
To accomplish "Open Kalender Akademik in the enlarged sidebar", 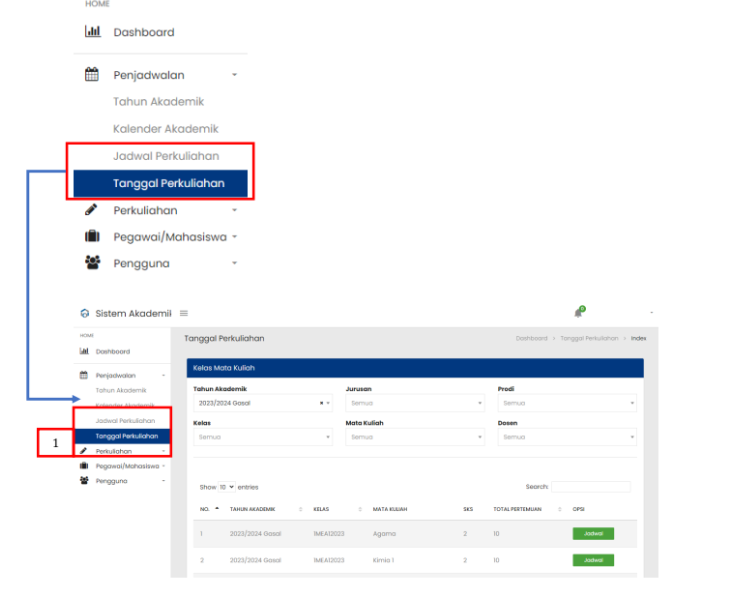I will pyautogui.click(x=165, y=129).
